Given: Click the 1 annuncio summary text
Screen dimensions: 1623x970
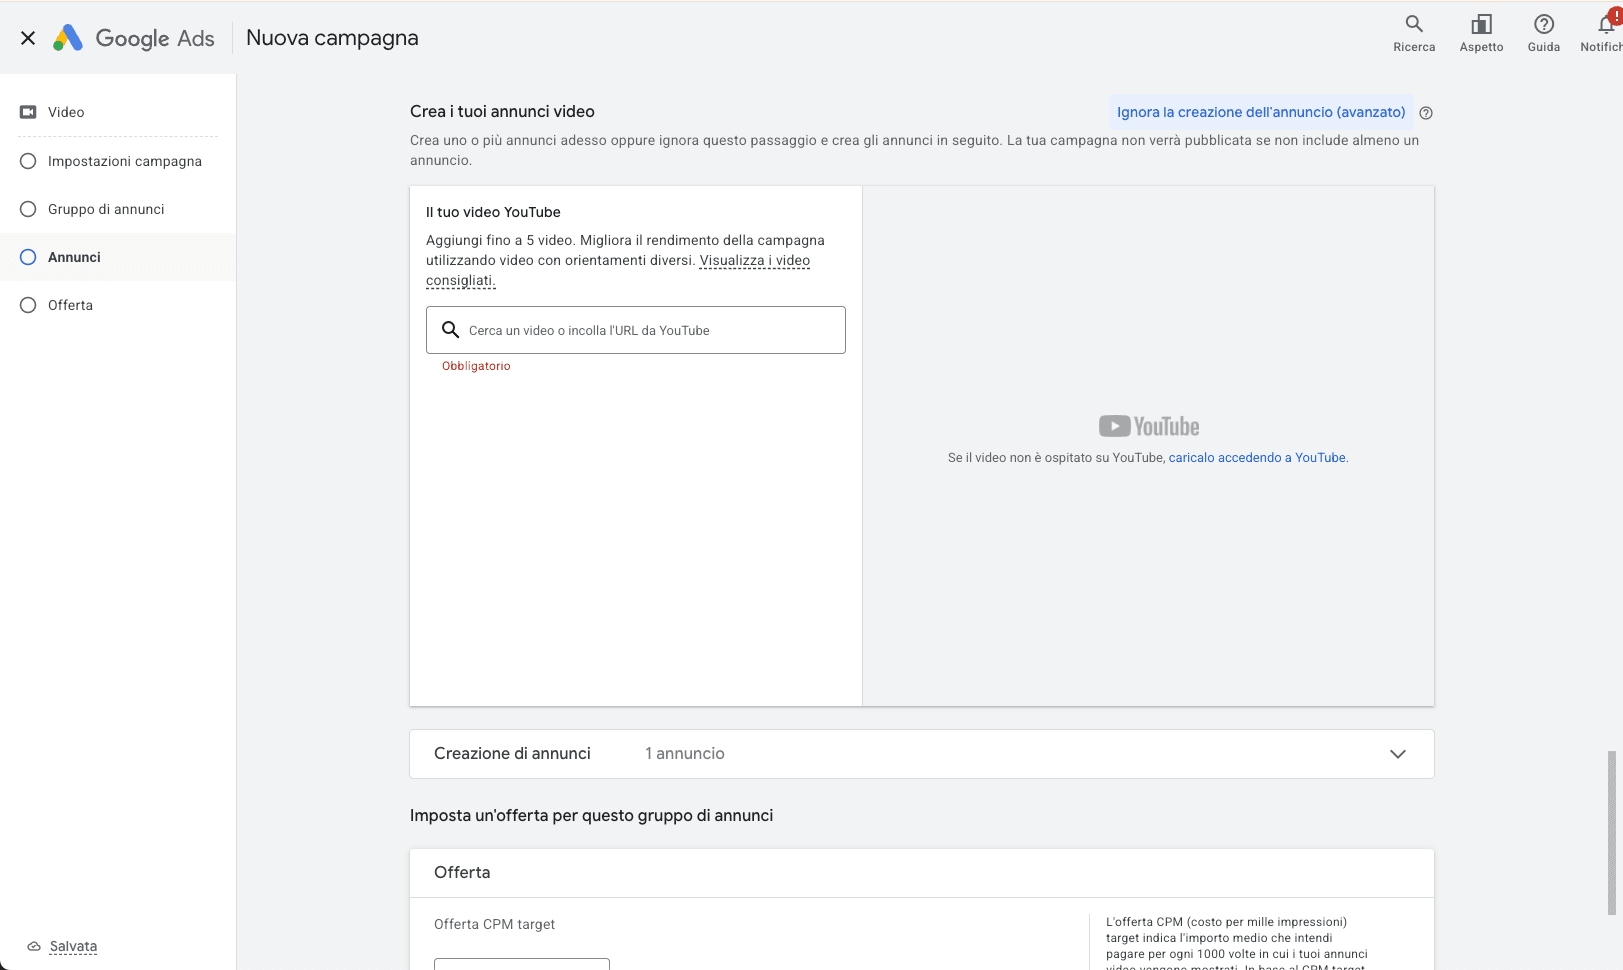Looking at the screenshot, I should [685, 754].
